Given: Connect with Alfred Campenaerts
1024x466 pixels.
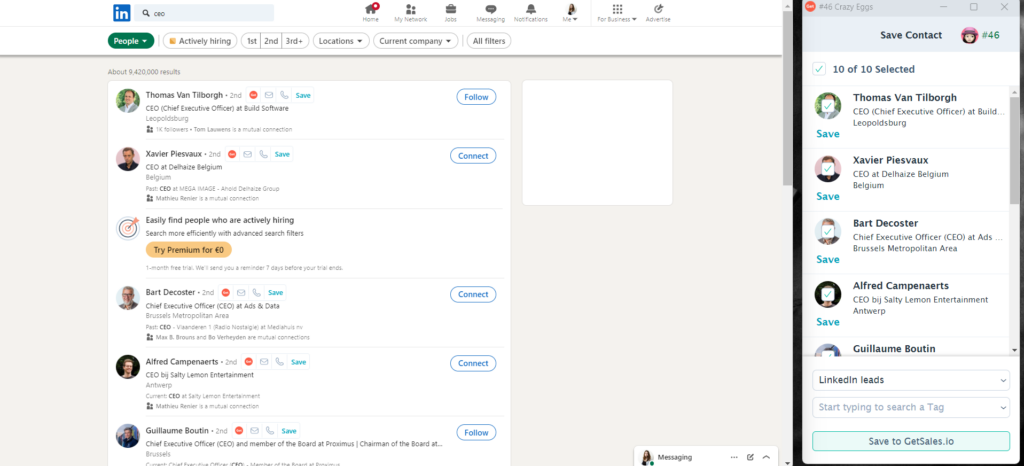Looking at the screenshot, I should tap(476, 363).
